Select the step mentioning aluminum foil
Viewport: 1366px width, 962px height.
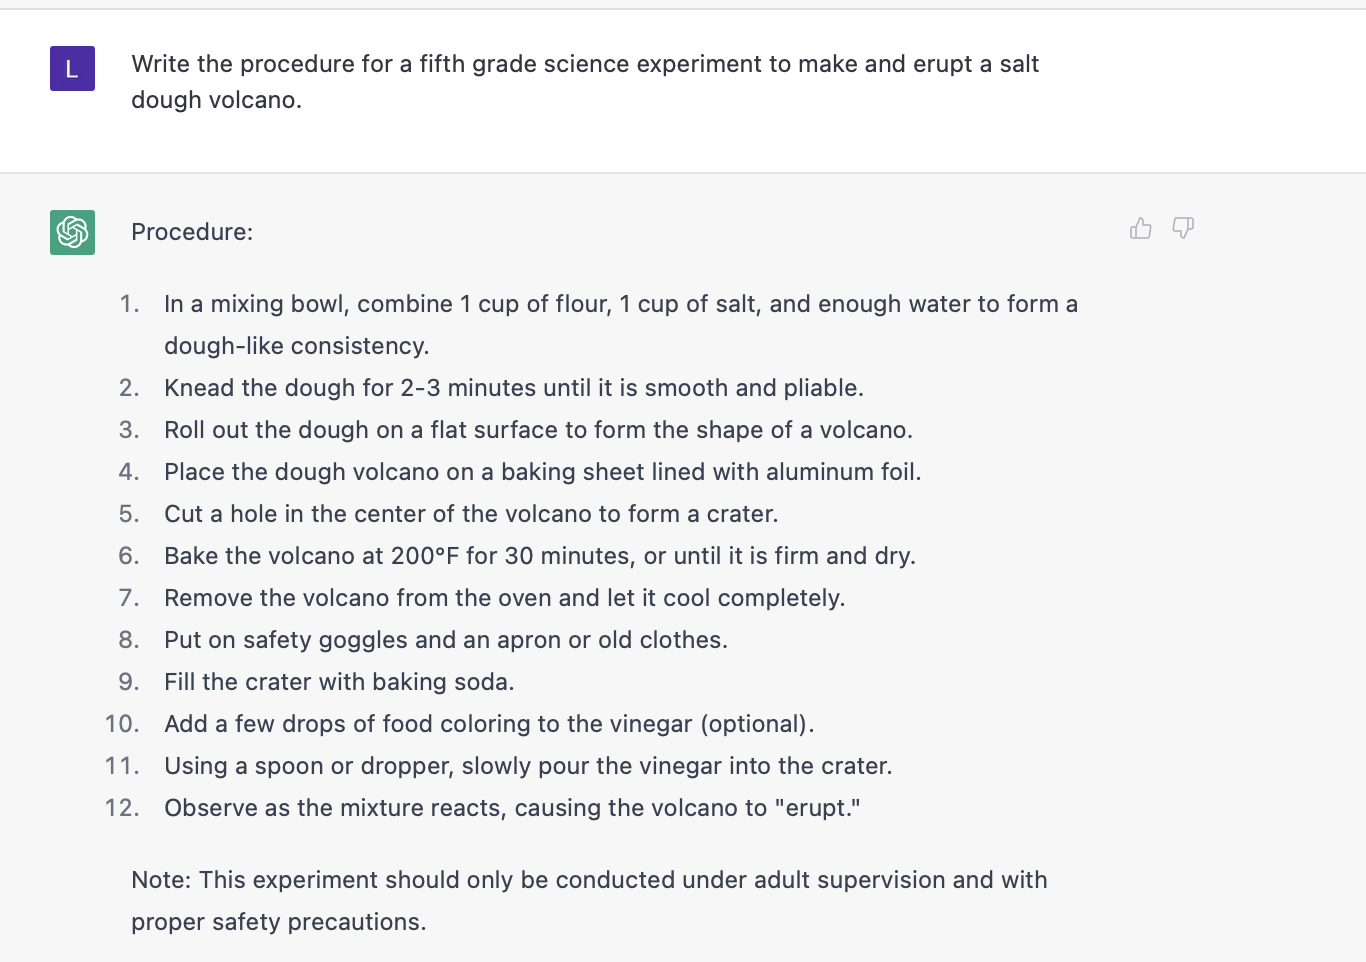[x=542, y=472]
